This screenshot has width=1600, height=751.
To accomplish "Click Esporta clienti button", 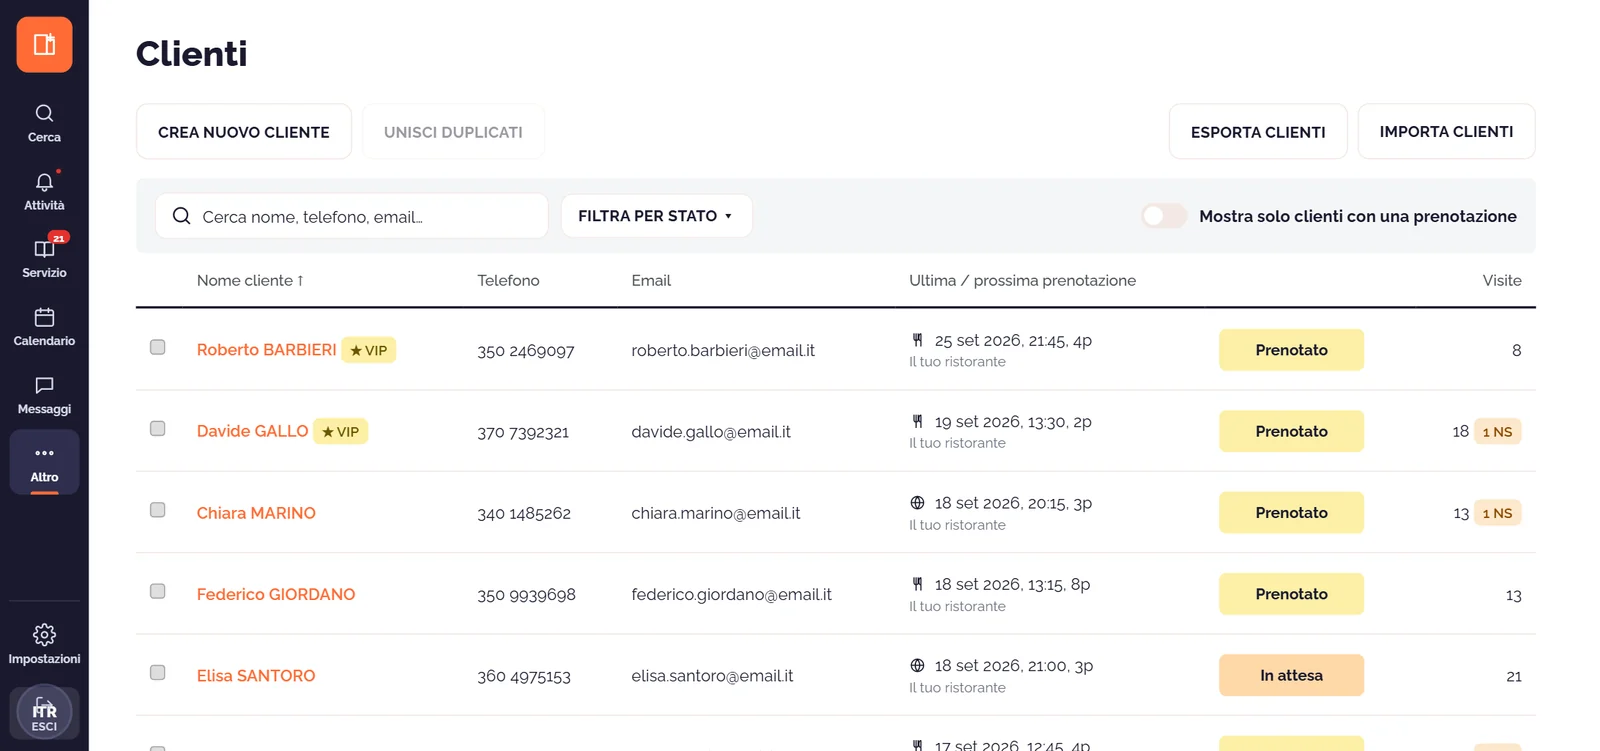I will [x=1258, y=131].
